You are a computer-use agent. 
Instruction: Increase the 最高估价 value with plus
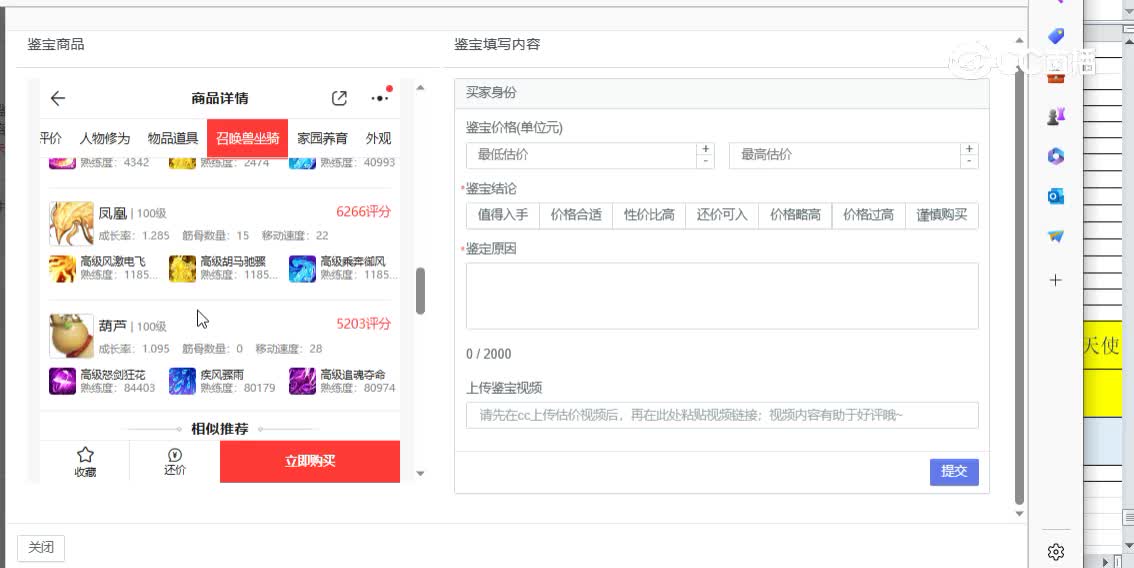pyautogui.click(x=969, y=148)
